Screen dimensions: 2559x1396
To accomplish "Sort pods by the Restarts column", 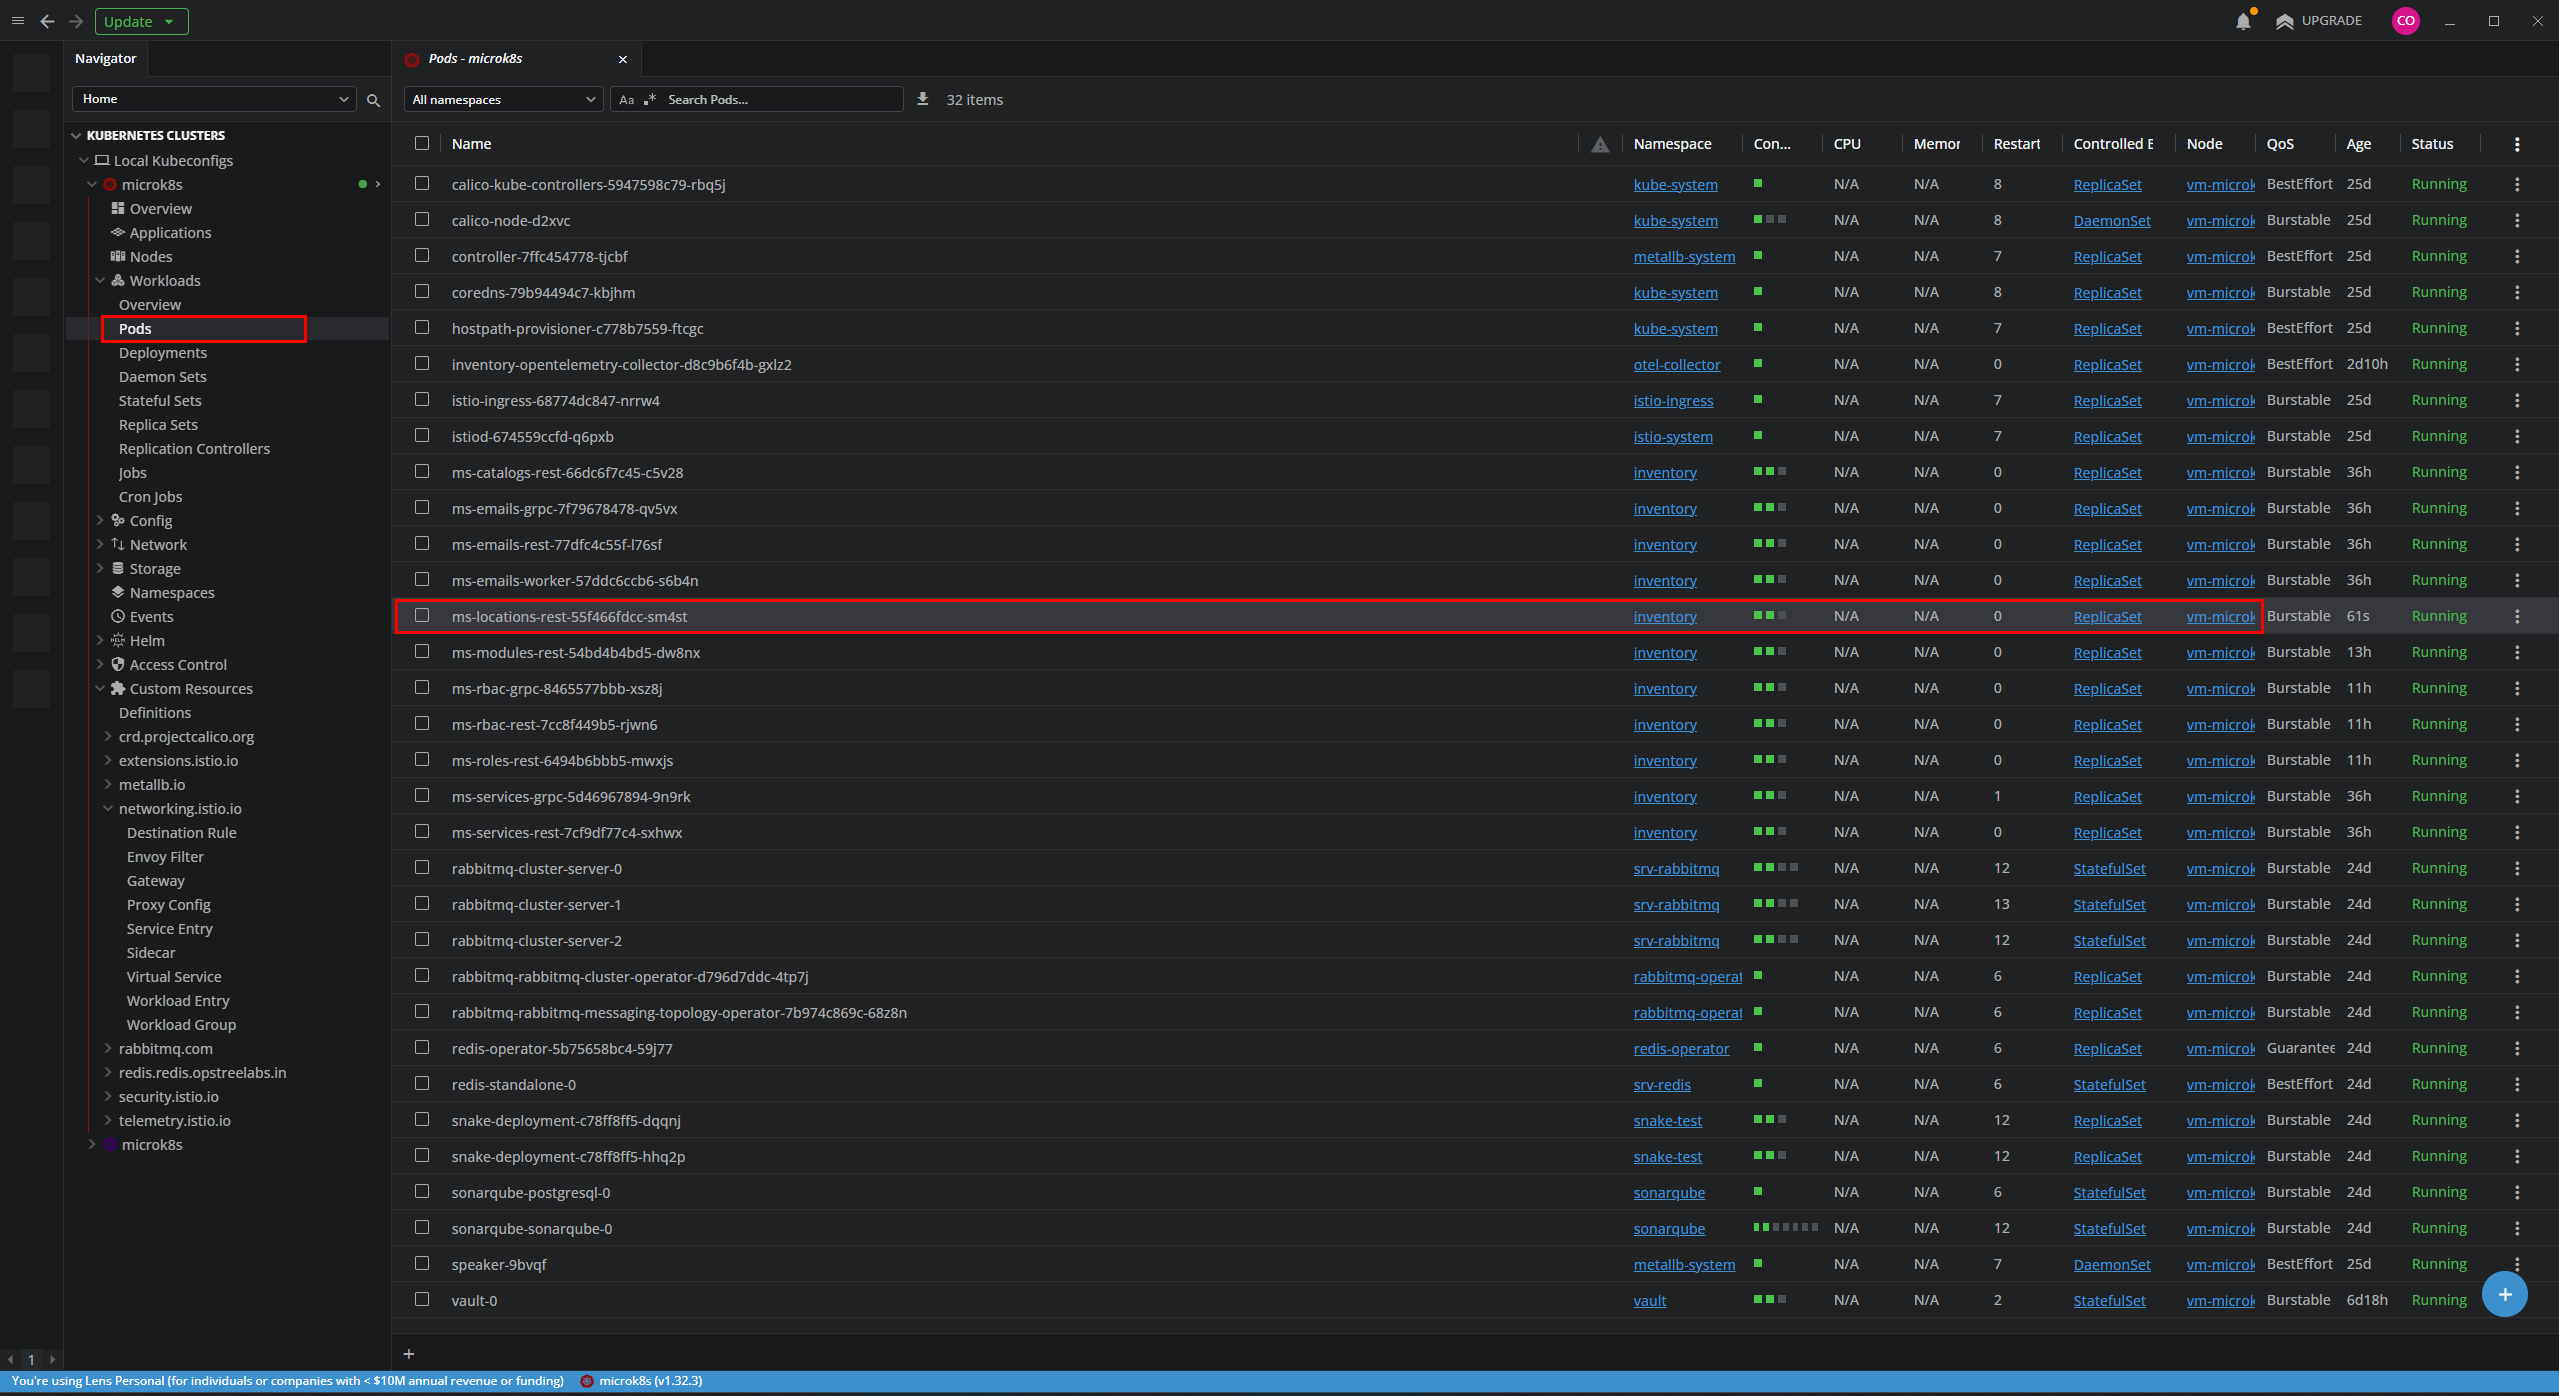I will tap(2016, 144).
